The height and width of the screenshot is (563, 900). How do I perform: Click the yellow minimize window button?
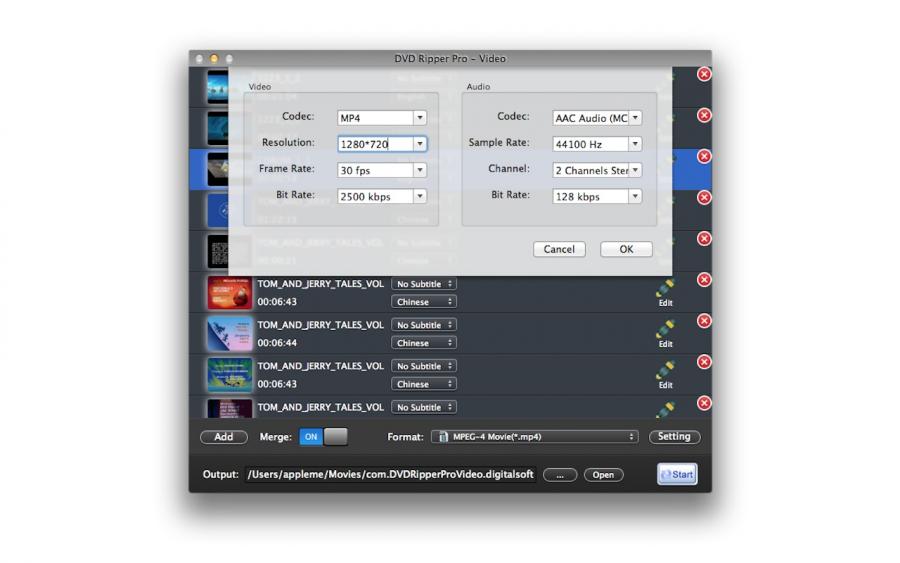[x=214, y=59]
